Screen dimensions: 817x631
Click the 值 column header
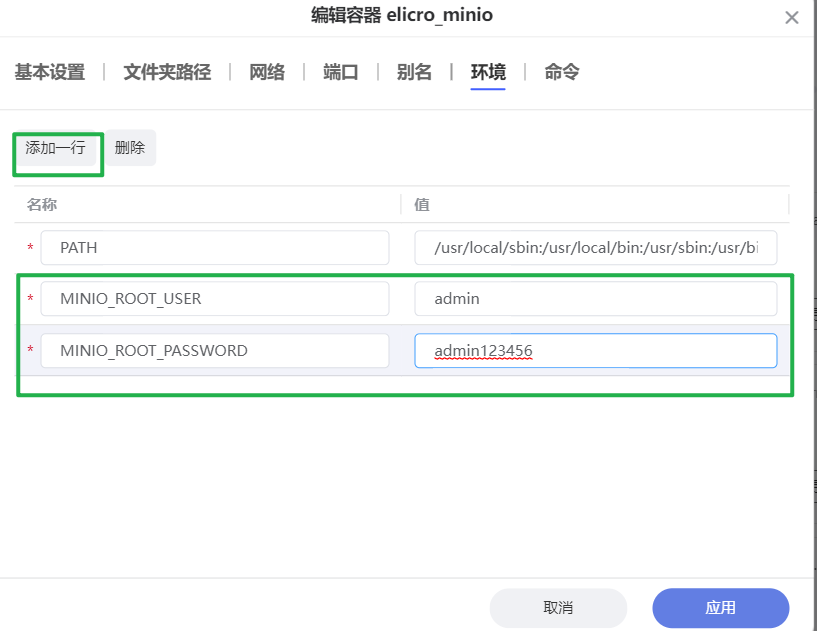[420, 204]
